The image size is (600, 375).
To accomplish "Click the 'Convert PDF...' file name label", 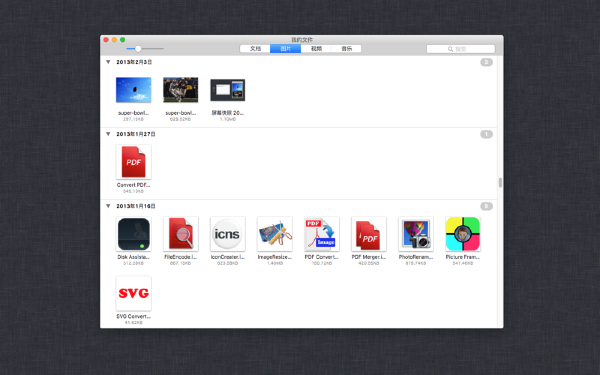I will pos(134,185).
